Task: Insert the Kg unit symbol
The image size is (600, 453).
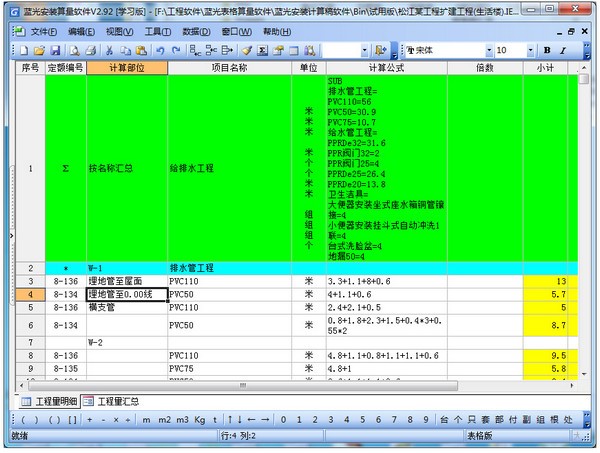Action: [200, 420]
